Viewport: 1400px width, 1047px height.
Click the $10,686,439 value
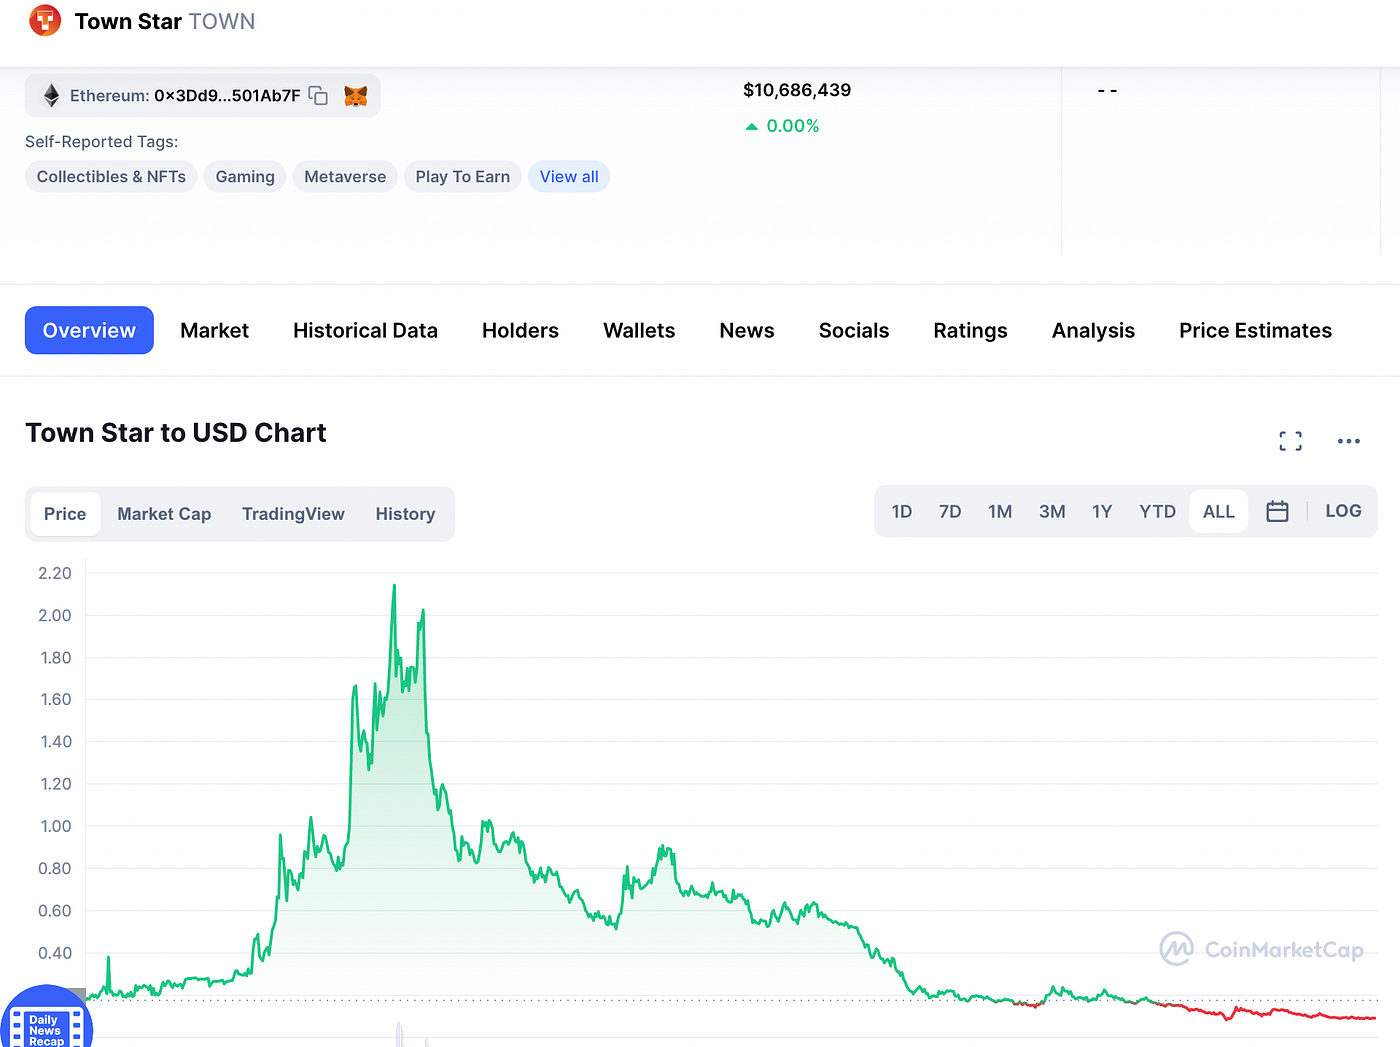pyautogui.click(x=797, y=90)
